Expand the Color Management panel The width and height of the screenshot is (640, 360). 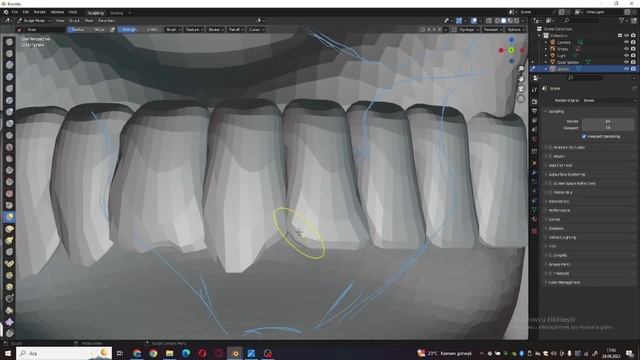(x=564, y=282)
